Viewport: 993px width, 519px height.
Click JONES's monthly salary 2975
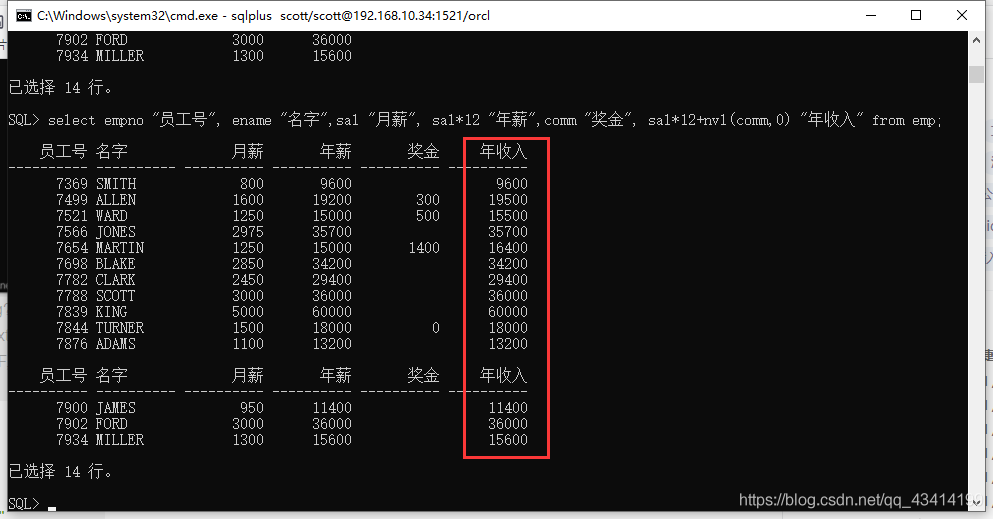(248, 232)
